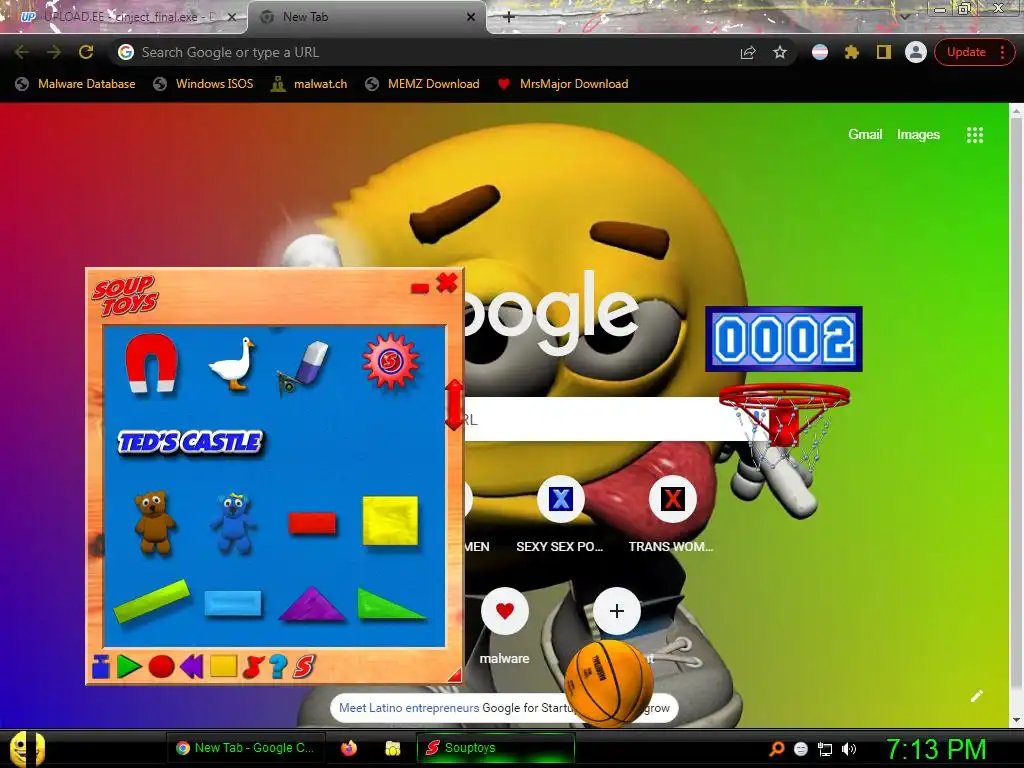
Task: Open the Ted's Castle toy set heading
Action: pos(190,442)
